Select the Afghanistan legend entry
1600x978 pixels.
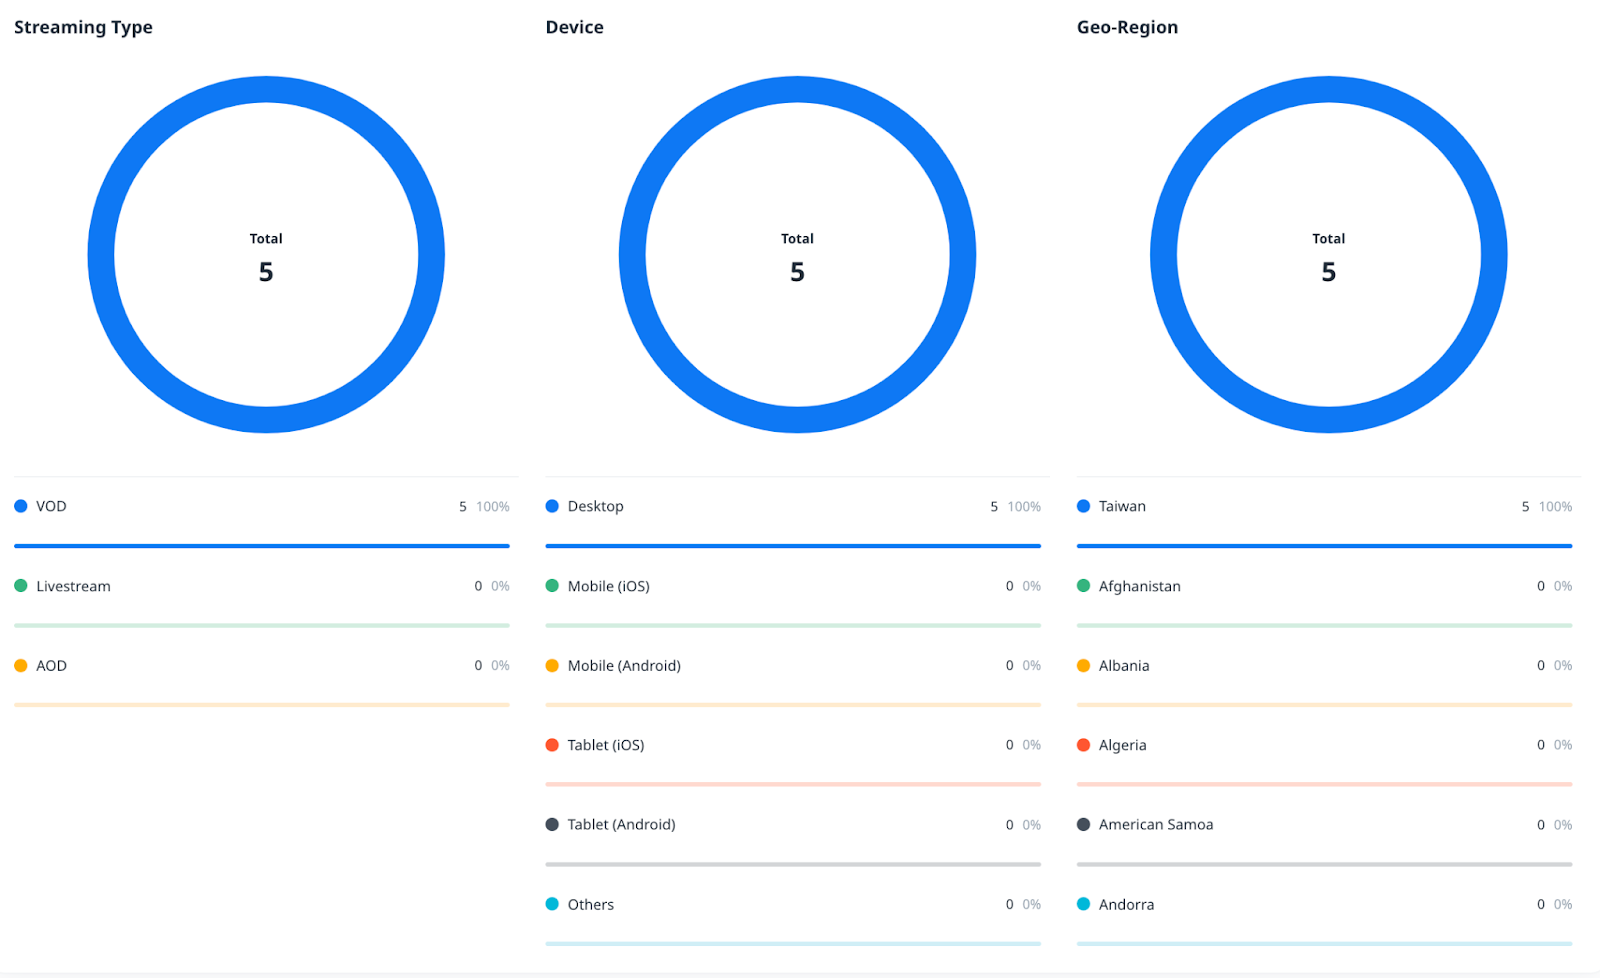(x=1139, y=586)
